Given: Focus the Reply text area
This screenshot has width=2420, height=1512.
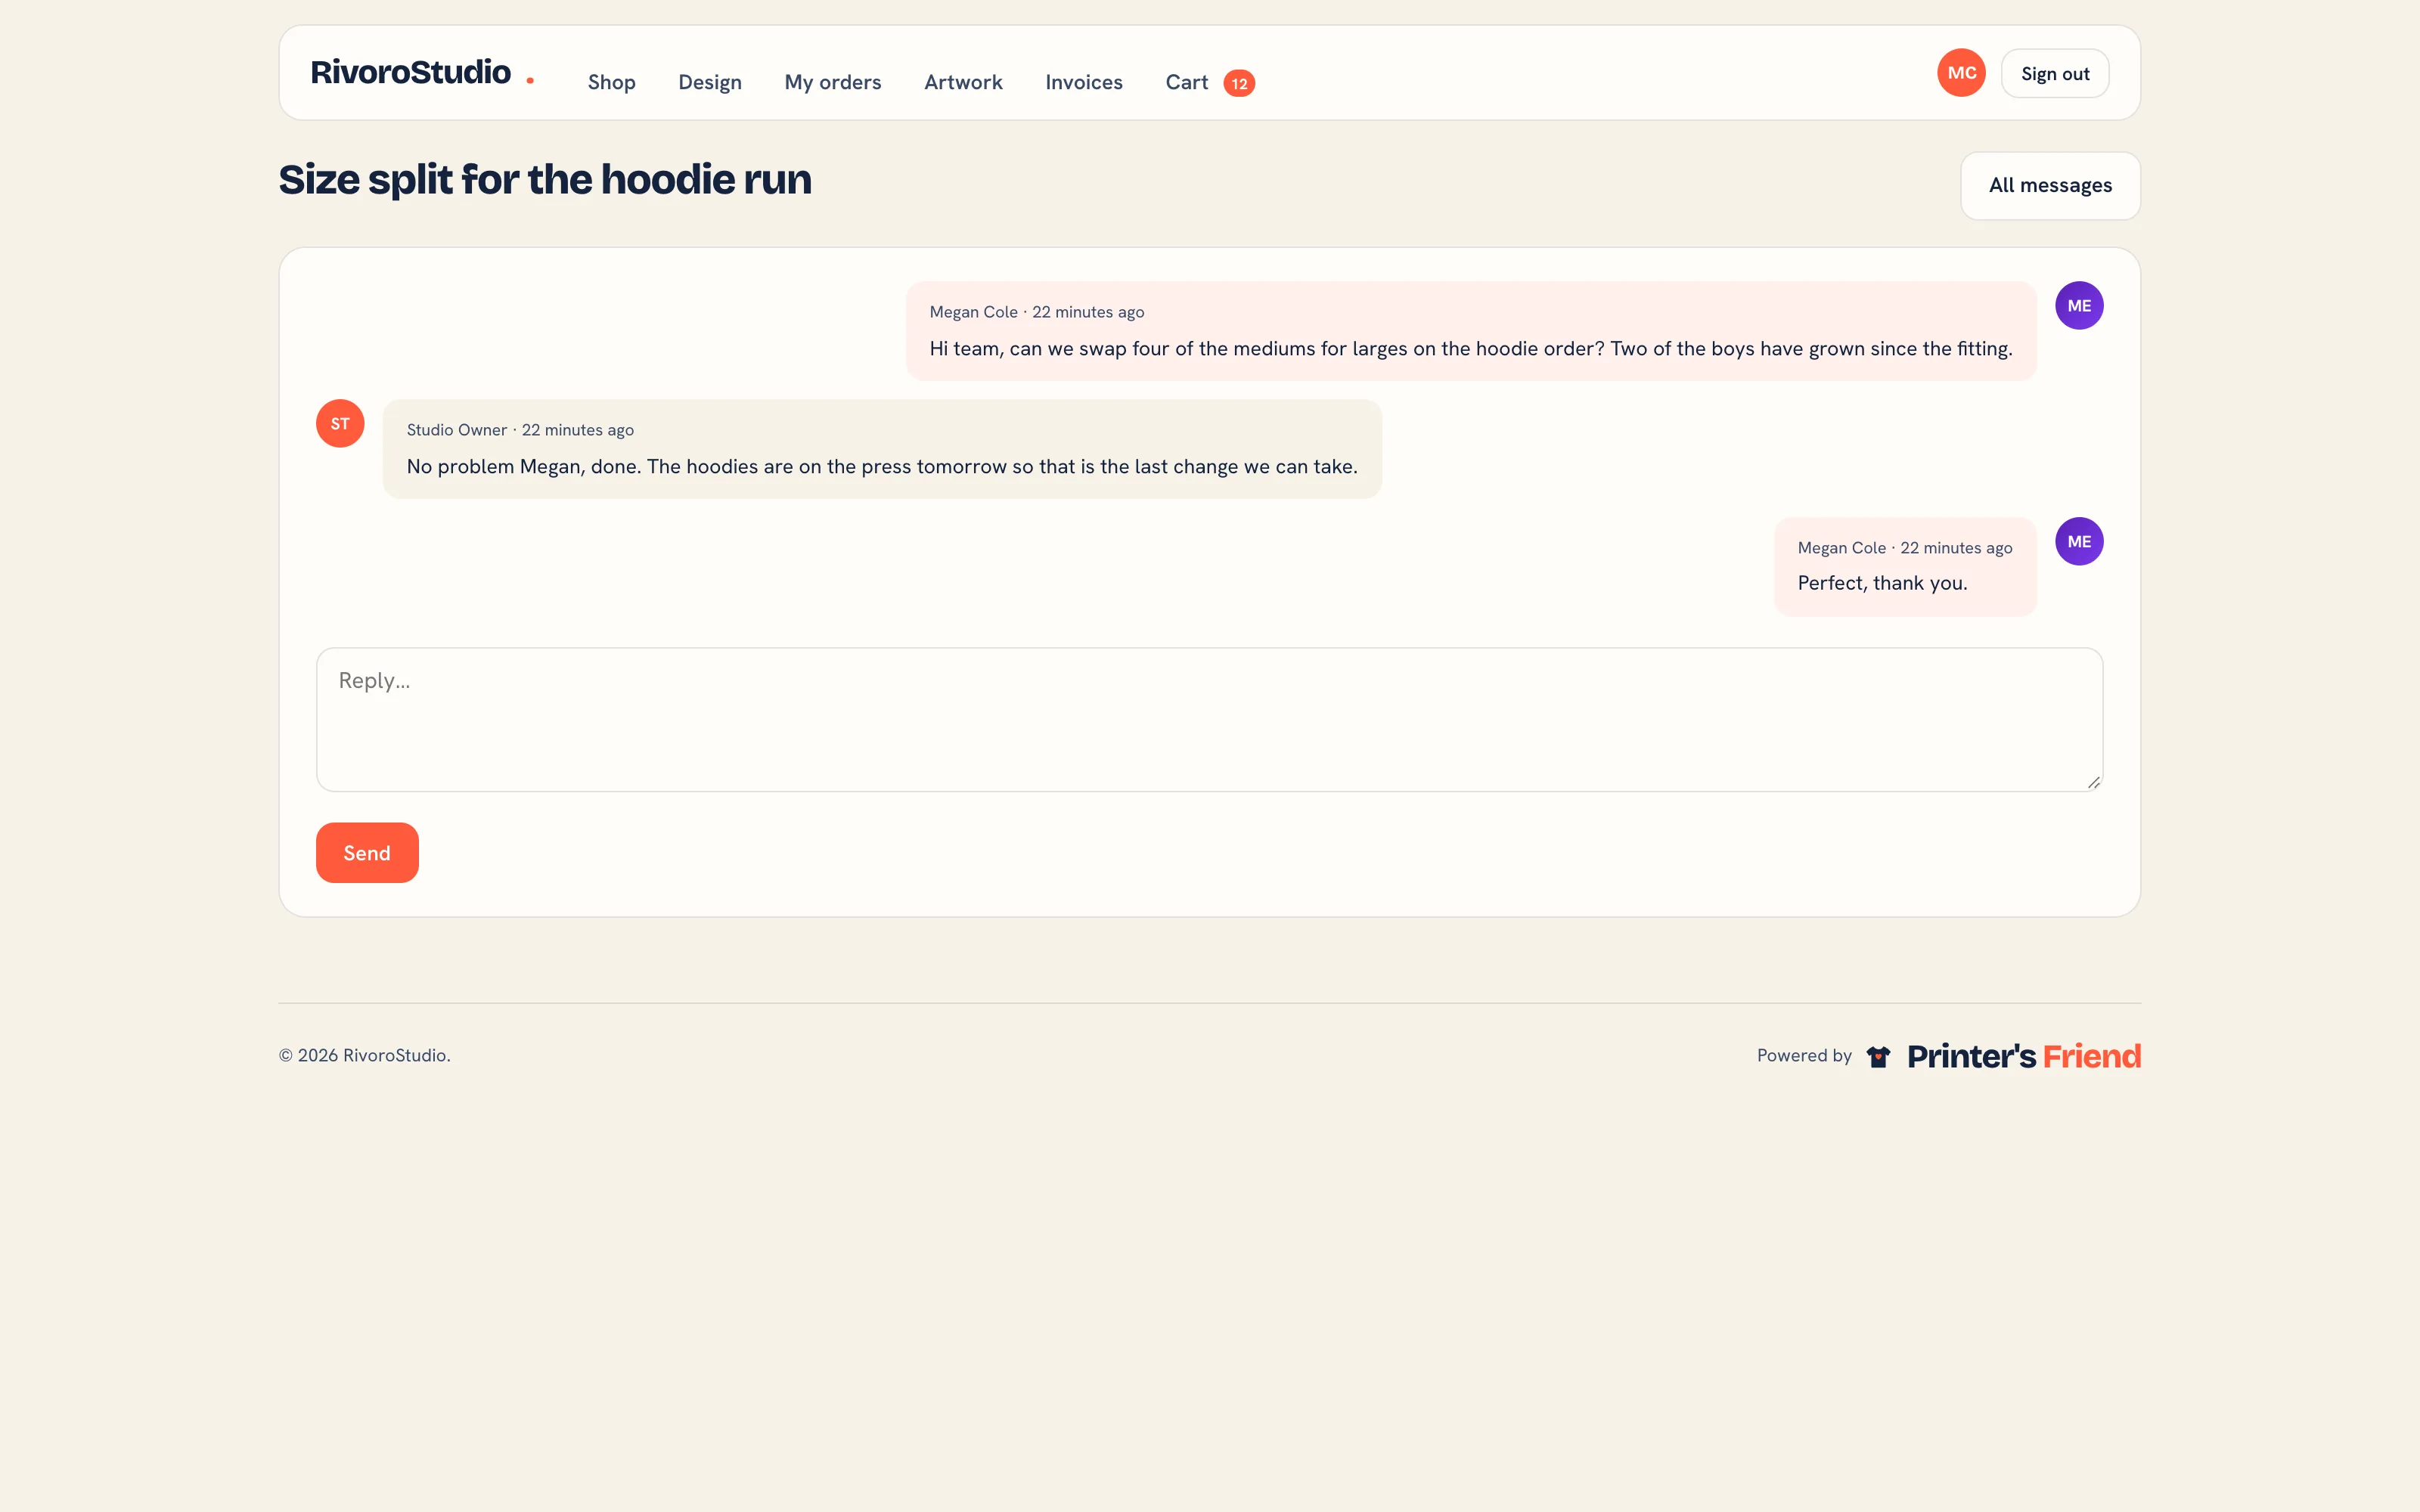Looking at the screenshot, I should [x=1209, y=719].
